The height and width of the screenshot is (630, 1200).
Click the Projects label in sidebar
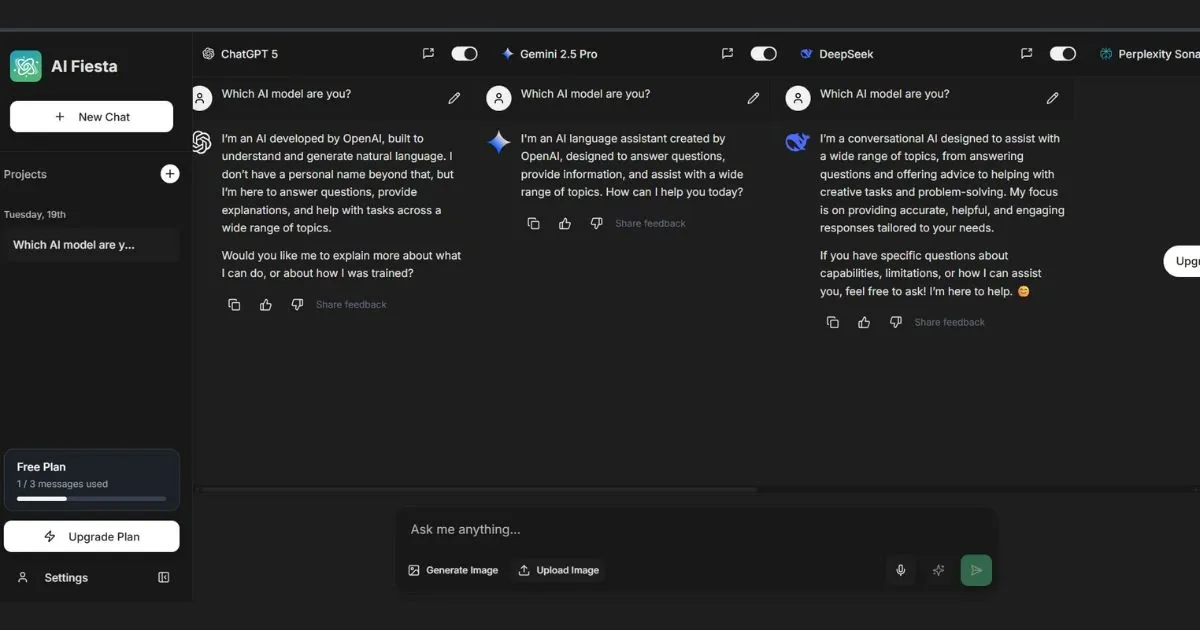[25, 174]
